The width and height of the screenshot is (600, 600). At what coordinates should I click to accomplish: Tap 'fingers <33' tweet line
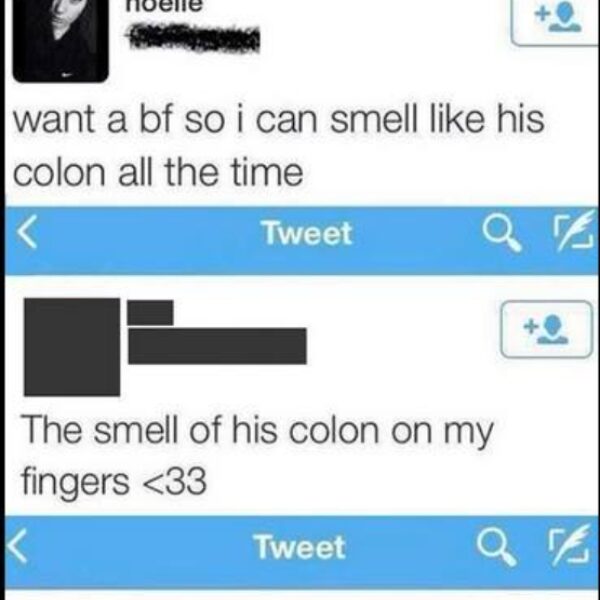(x=114, y=482)
